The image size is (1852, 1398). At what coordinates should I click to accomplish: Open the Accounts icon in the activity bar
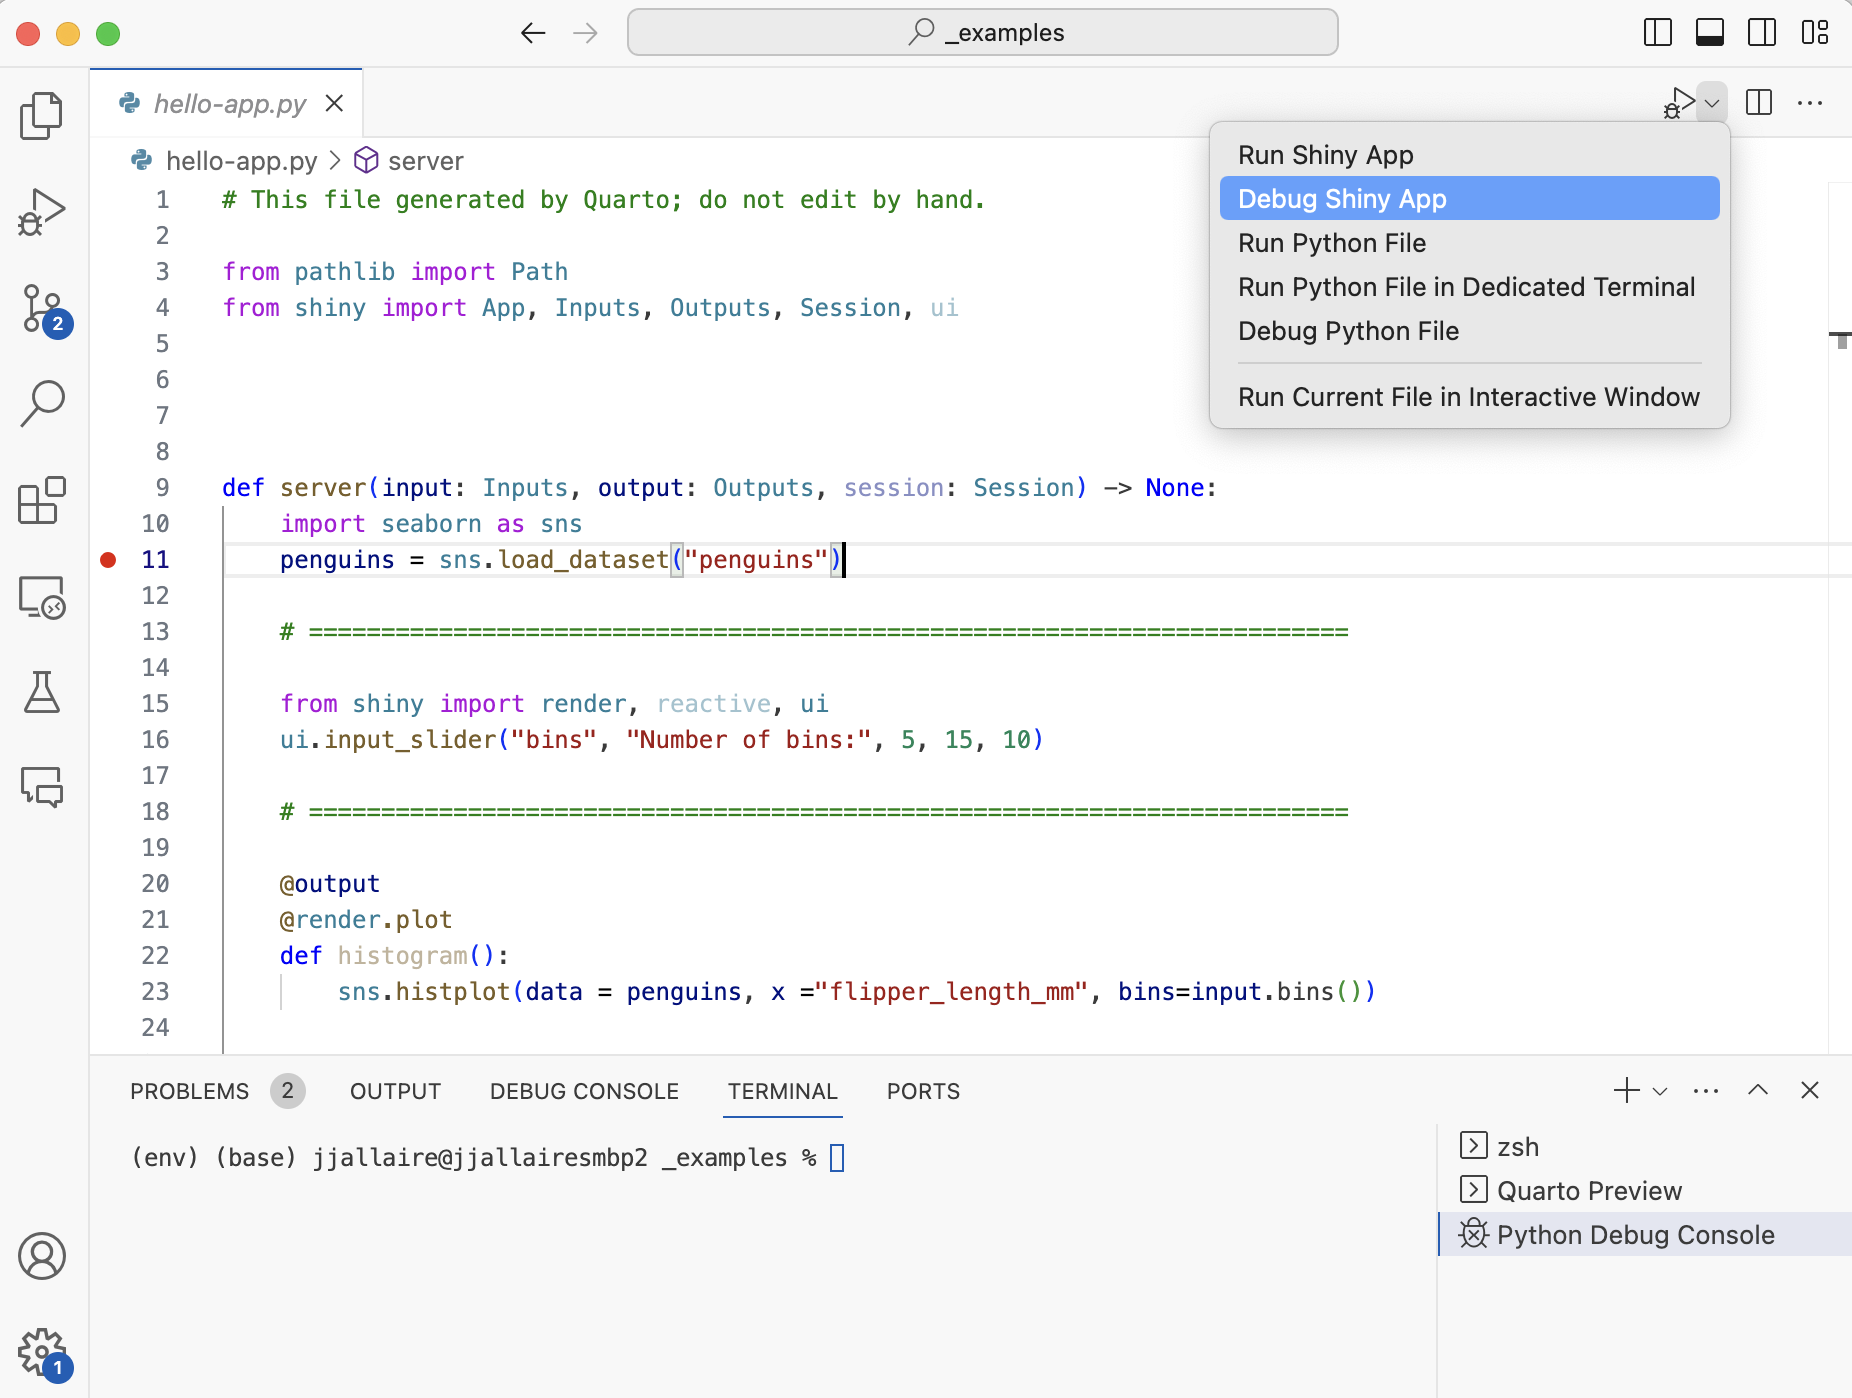41,1257
